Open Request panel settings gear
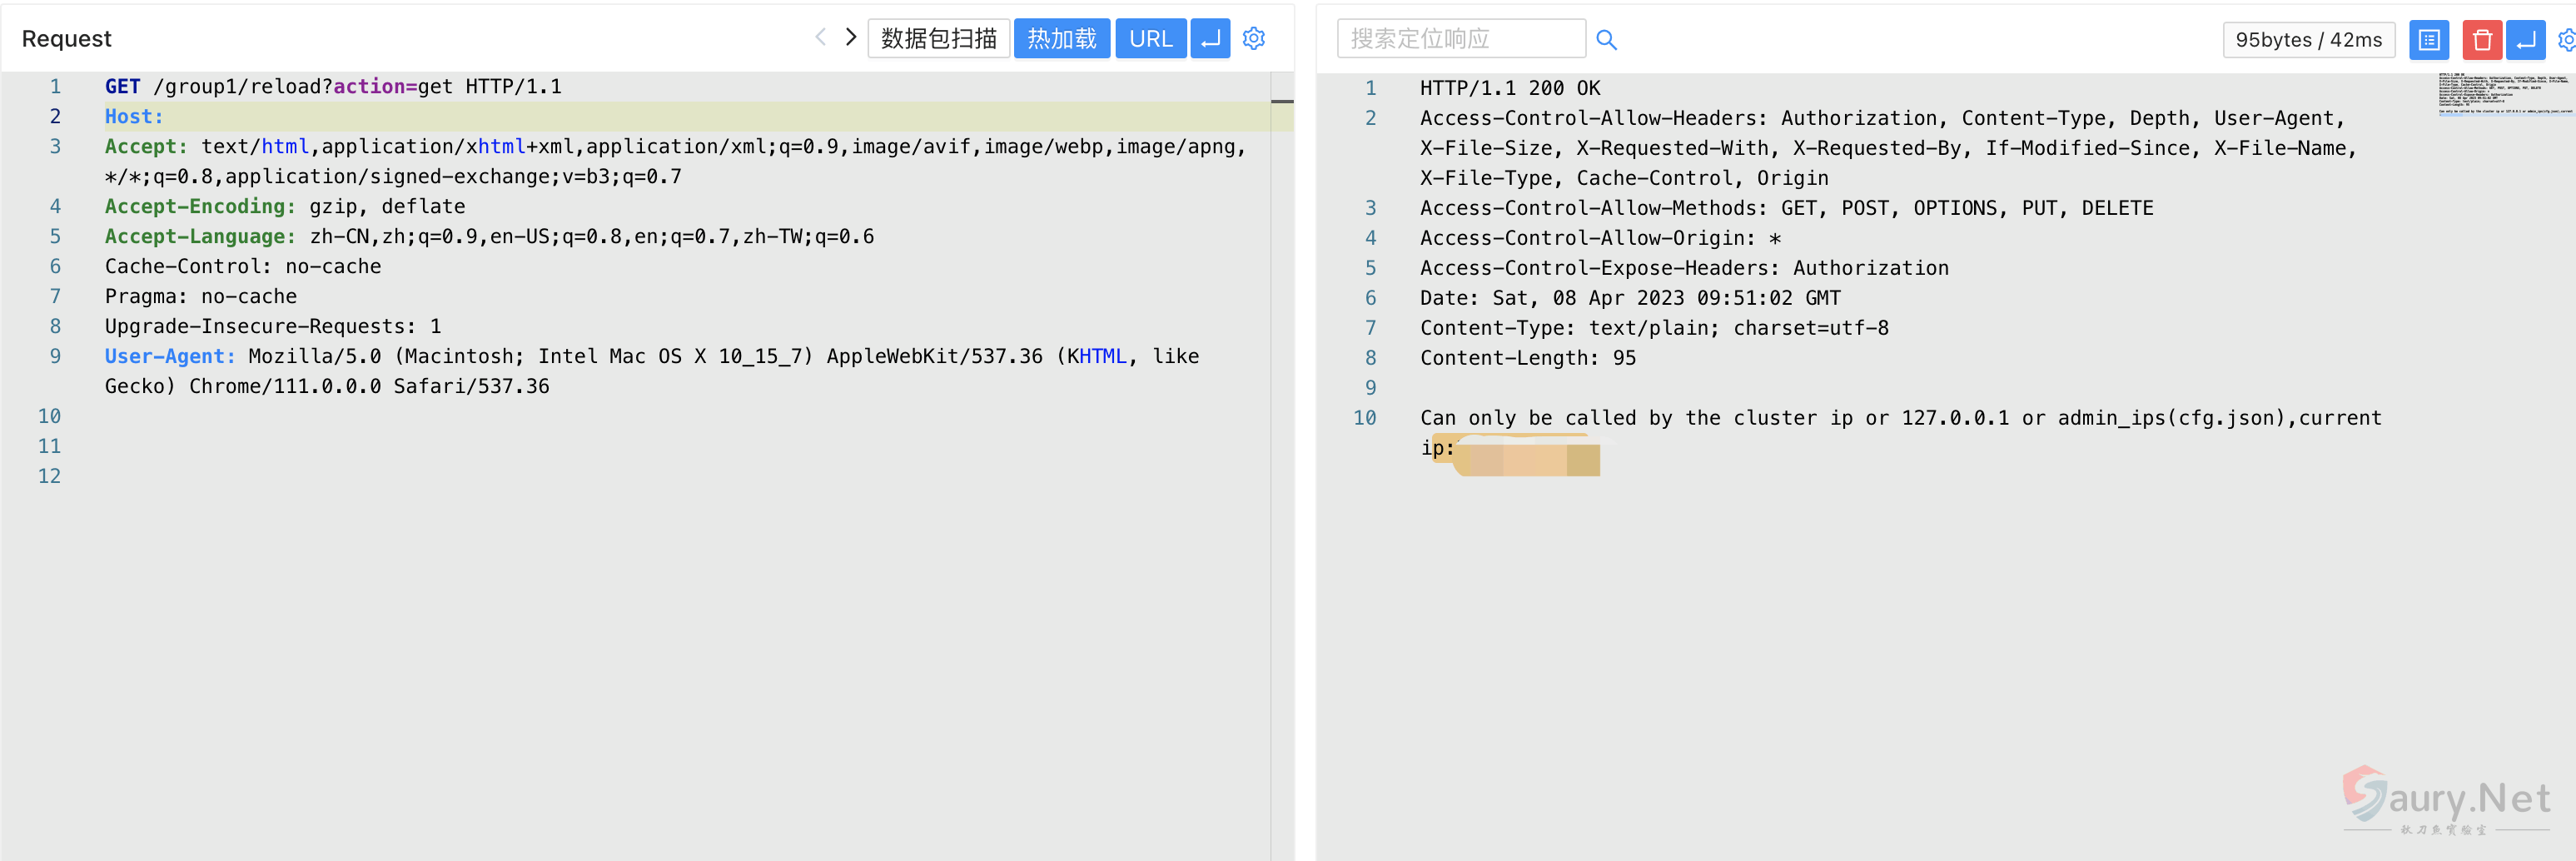 [x=1254, y=39]
